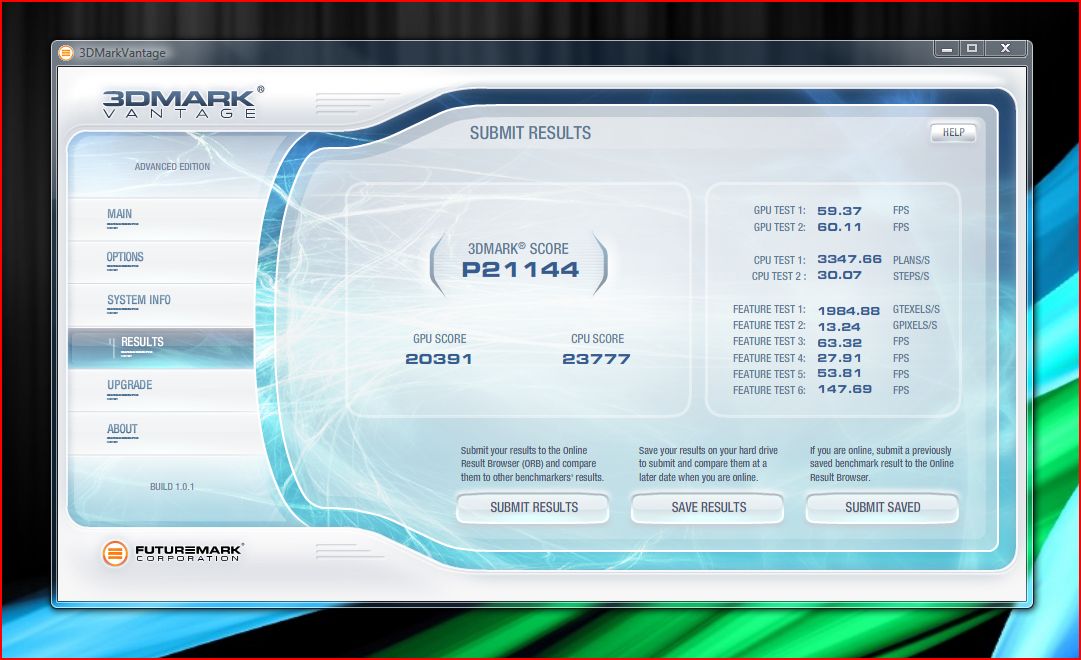Click GPU Test 1 value 59.37

(x=839, y=211)
